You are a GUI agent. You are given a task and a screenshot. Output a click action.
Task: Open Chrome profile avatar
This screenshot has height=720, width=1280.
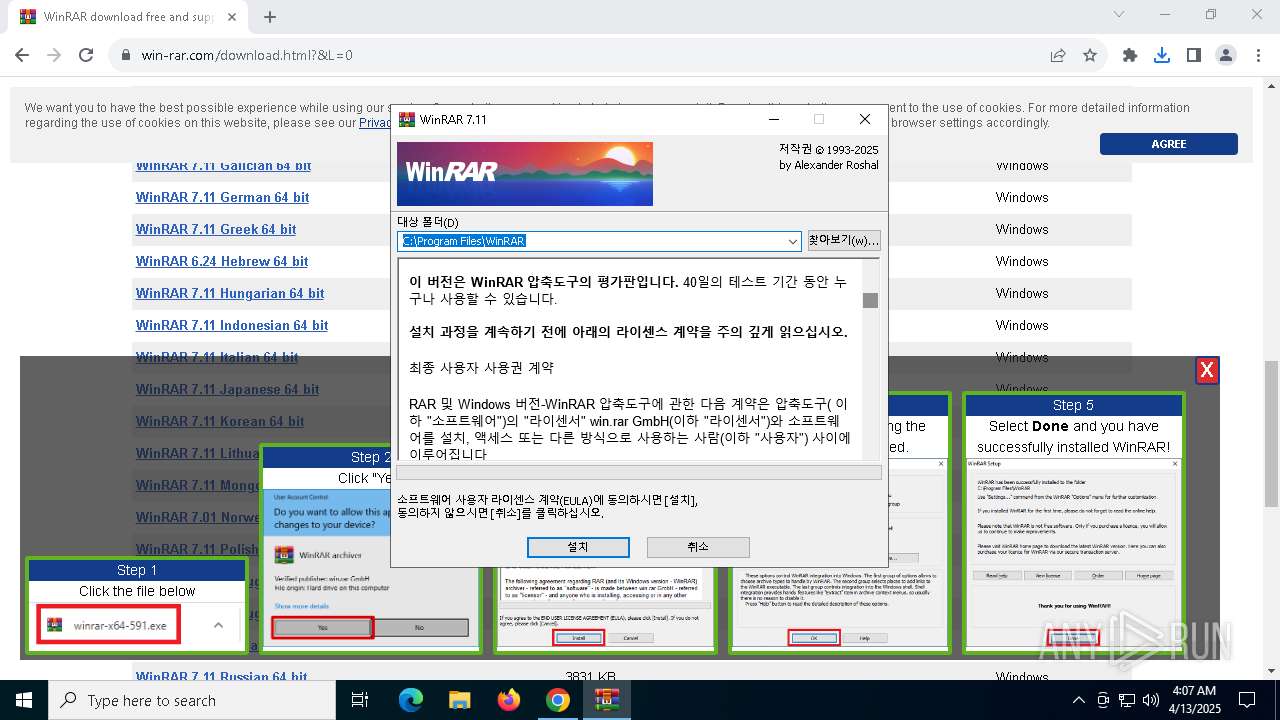(x=1226, y=56)
